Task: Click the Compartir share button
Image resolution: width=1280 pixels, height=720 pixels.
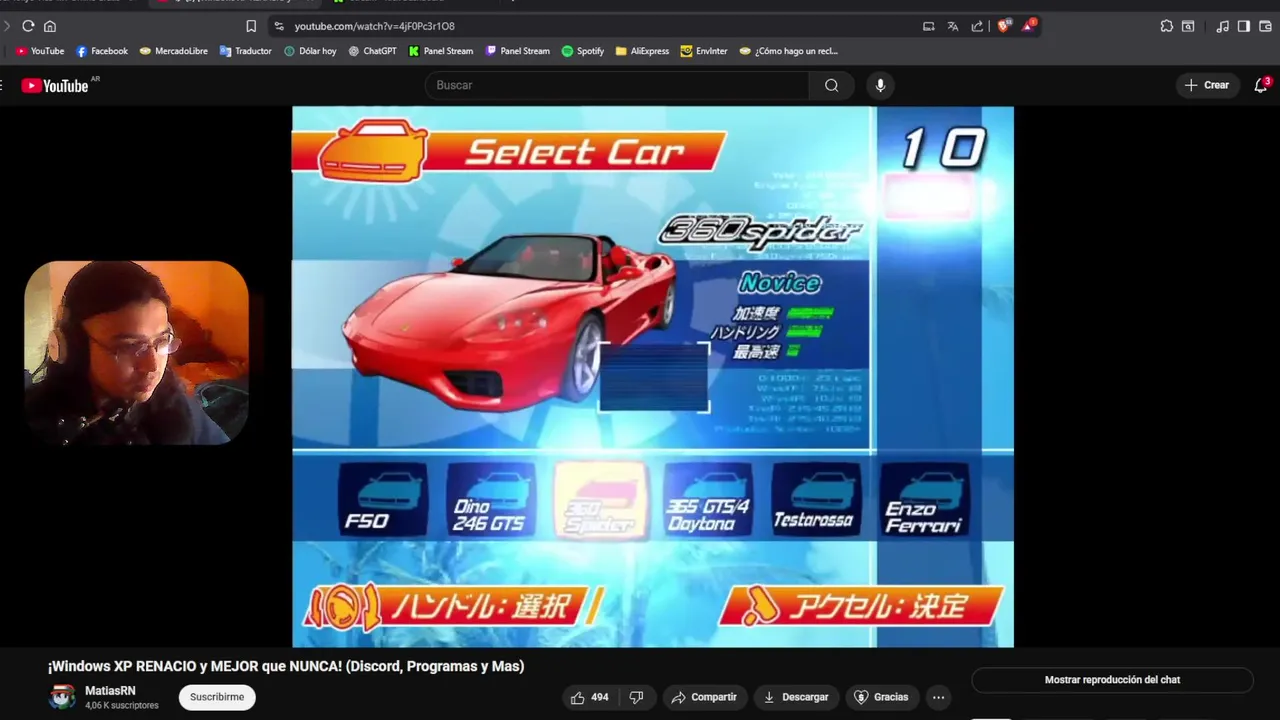Action: pos(704,697)
